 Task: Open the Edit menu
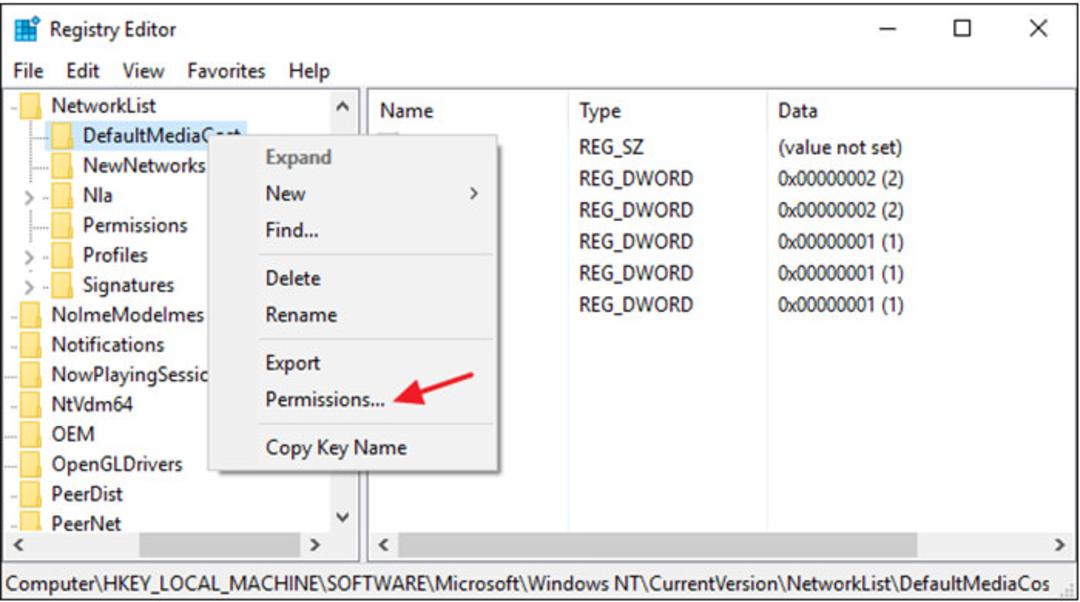click(83, 71)
